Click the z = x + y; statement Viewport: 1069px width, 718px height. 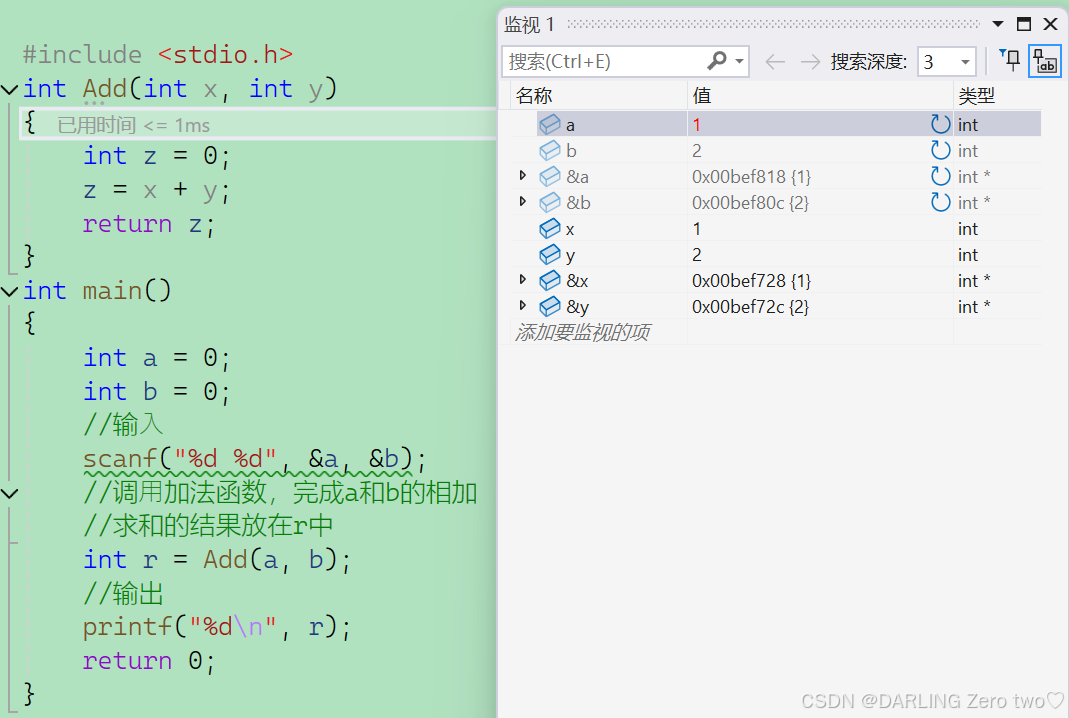[x=156, y=190]
